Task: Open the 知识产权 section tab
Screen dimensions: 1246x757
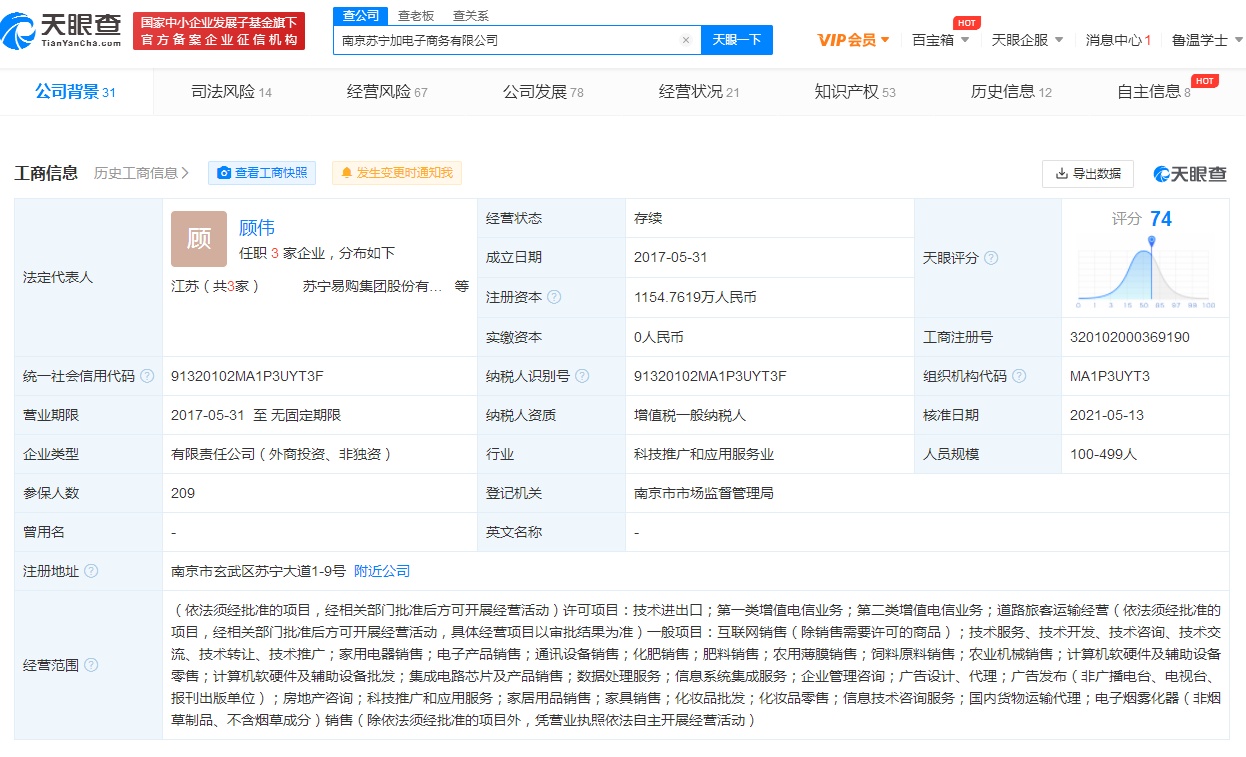Action: [855, 92]
